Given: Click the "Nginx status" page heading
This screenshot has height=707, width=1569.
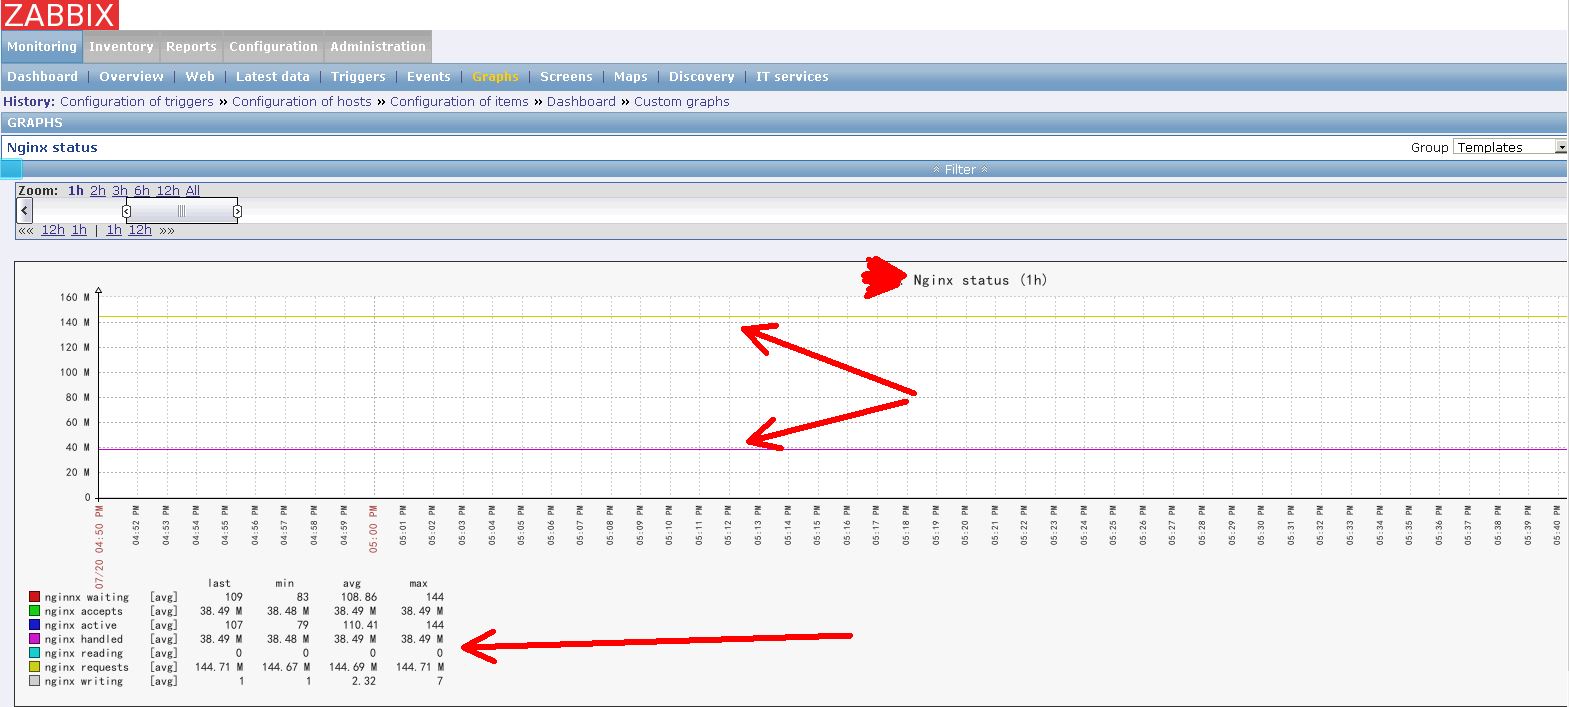Looking at the screenshot, I should point(52,147).
